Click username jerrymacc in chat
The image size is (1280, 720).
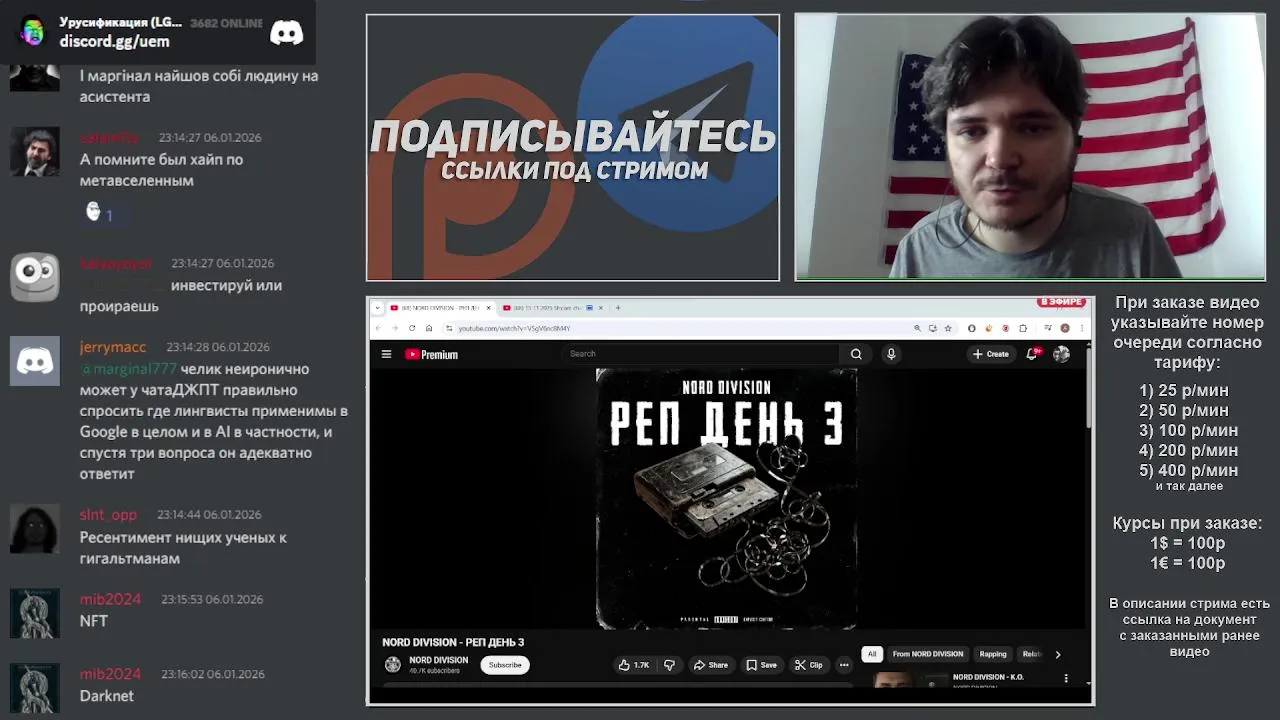click(x=113, y=347)
